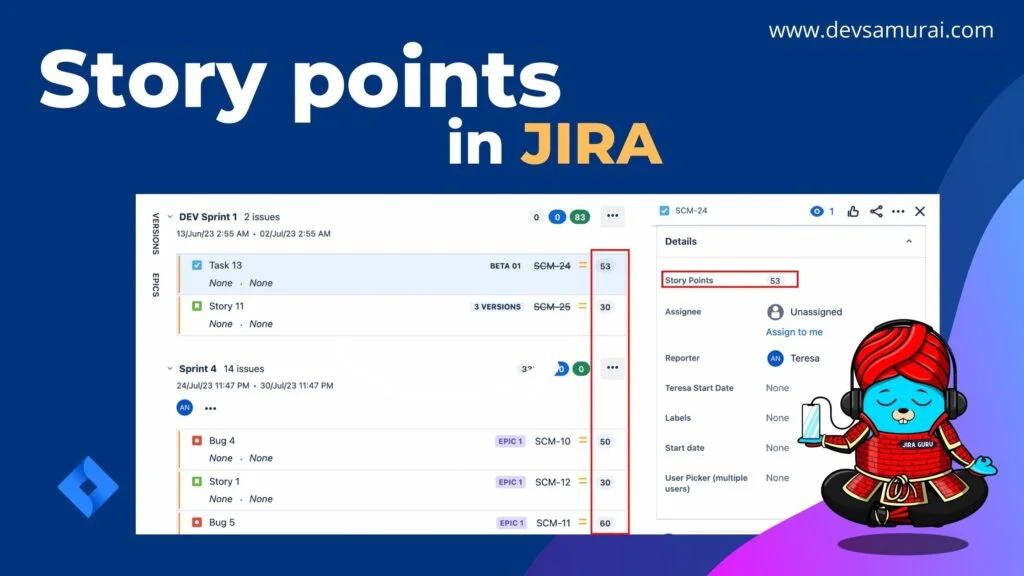The image size is (1024, 576).
Task: Collapse DEV Sprint 1 section
Action: 170,216
